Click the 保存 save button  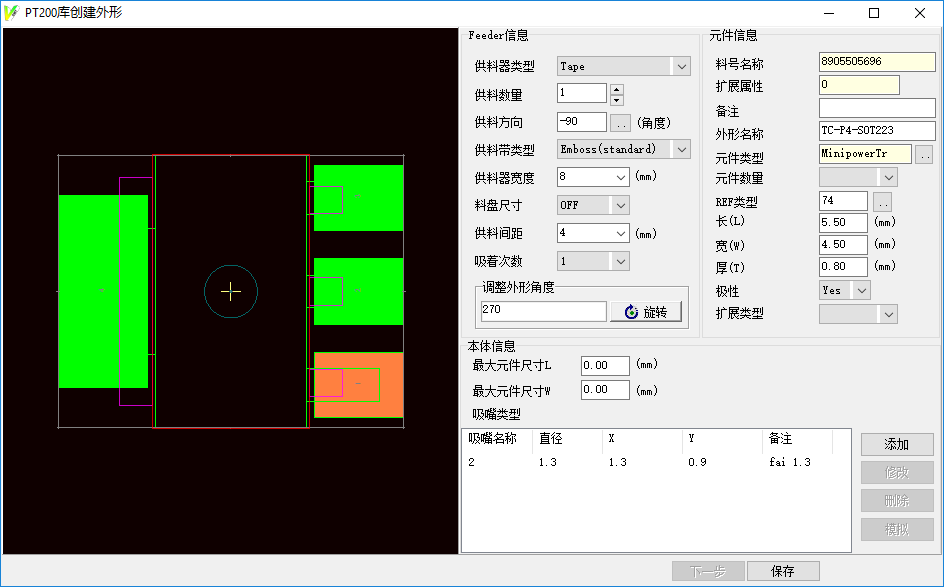[783, 571]
